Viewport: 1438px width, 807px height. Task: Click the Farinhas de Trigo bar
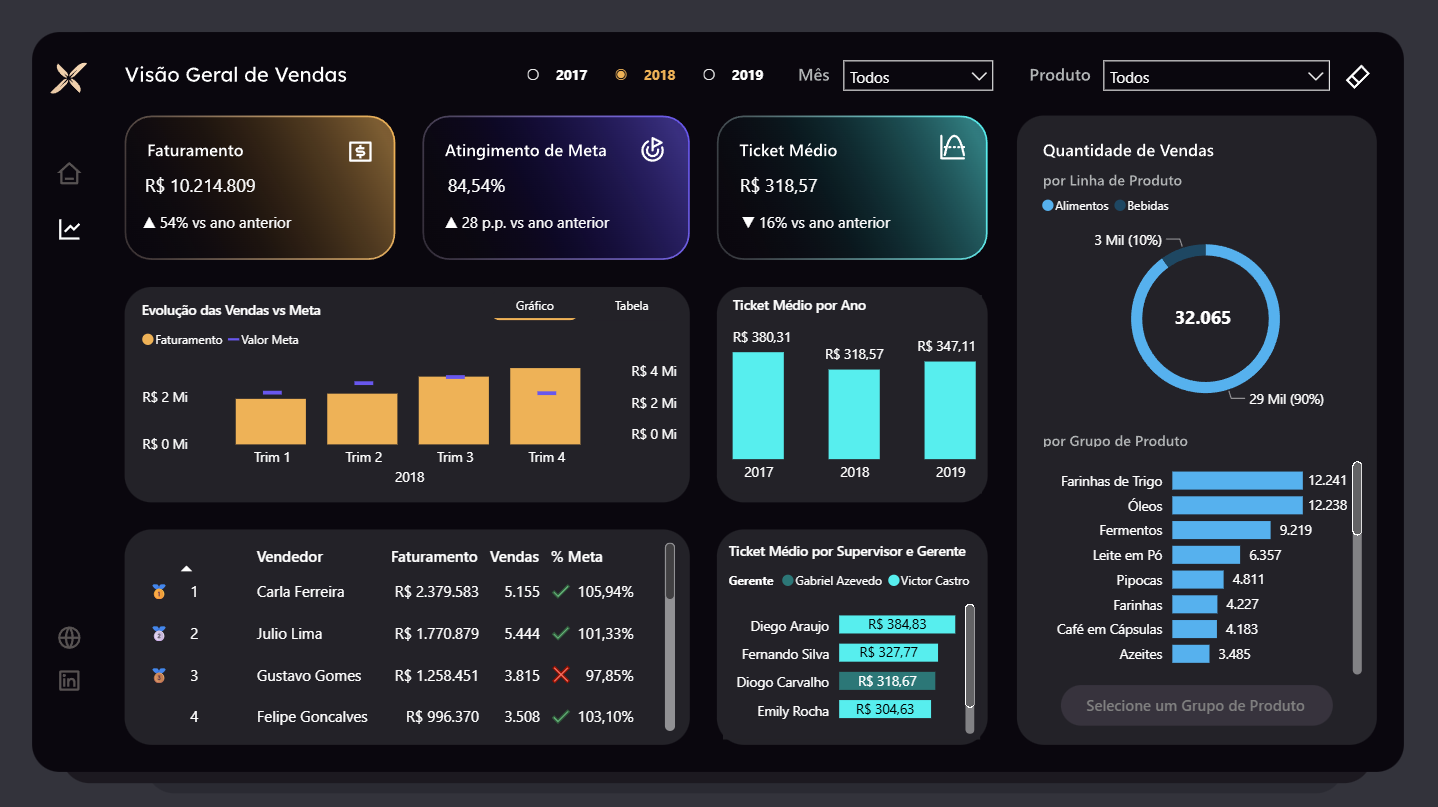click(x=1237, y=481)
